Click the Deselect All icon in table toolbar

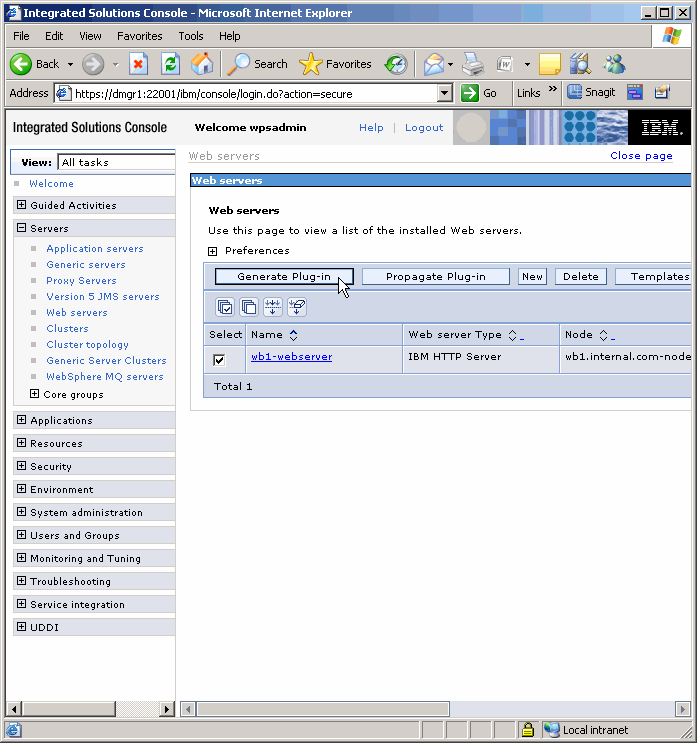pos(248,307)
